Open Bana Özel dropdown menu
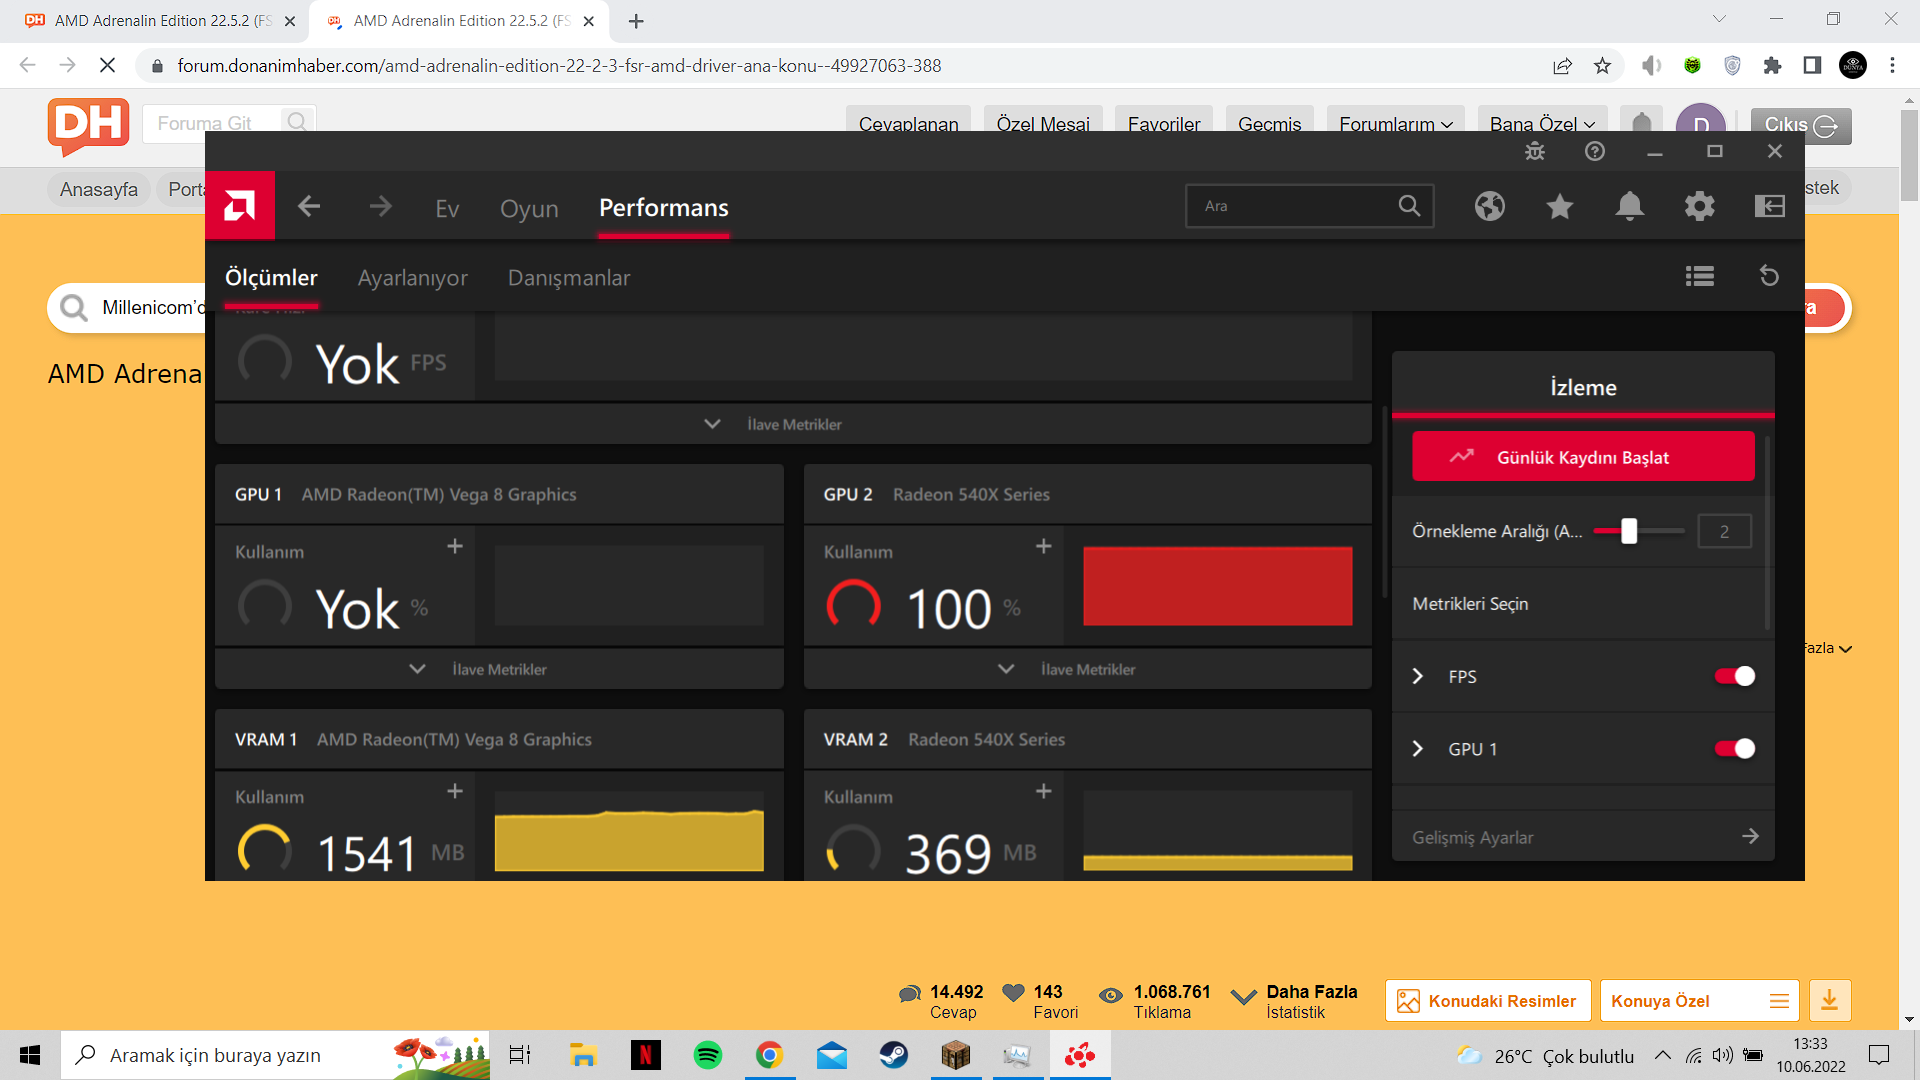1920x1080 pixels. [x=1542, y=124]
